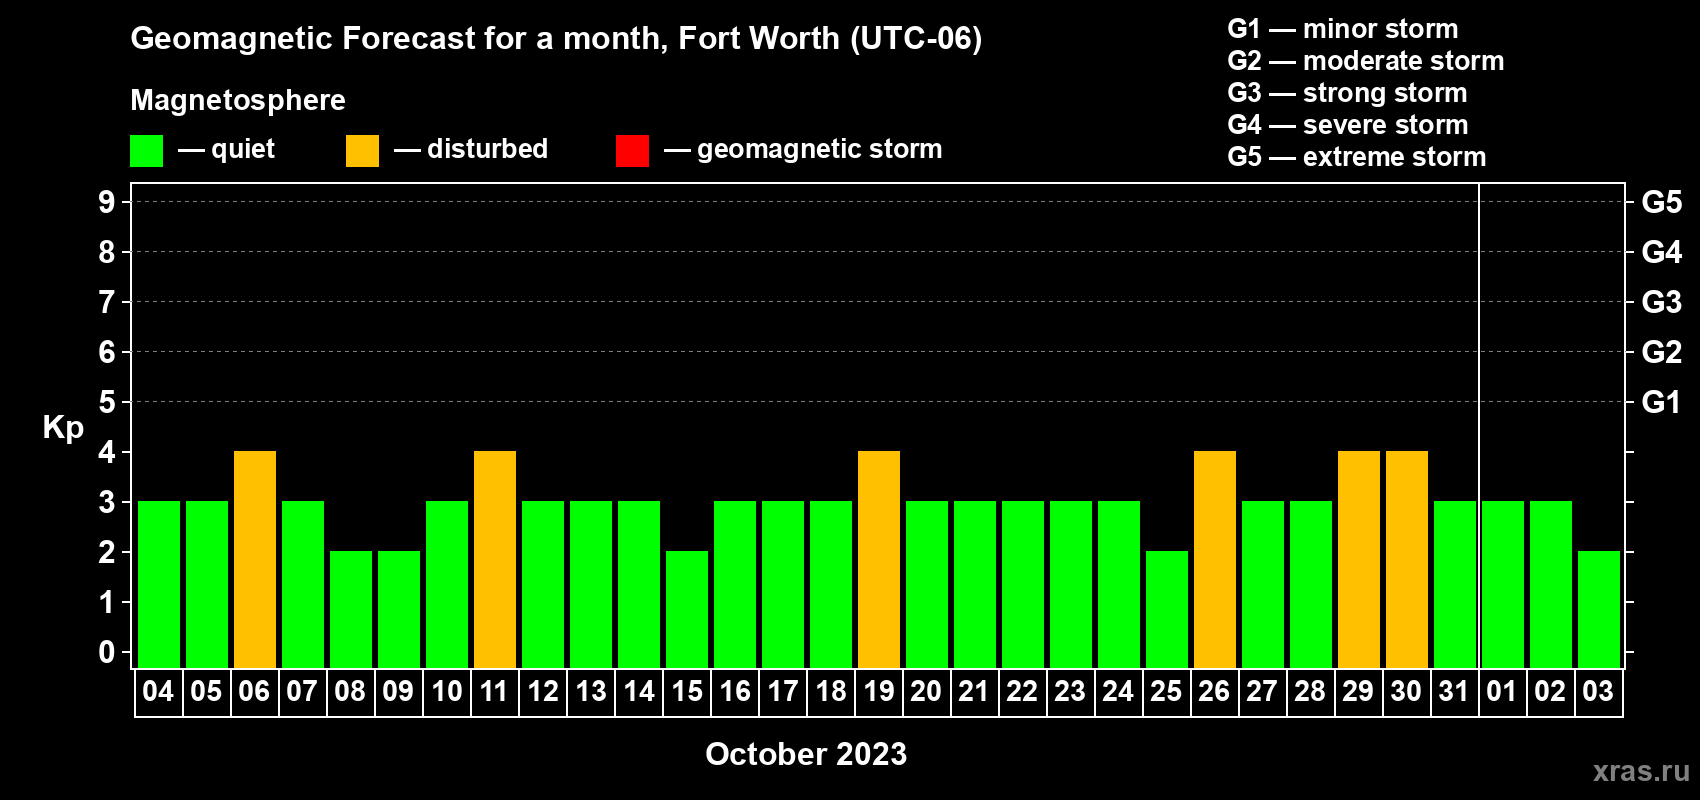Click the date label 08 on the axis
This screenshot has height=800, width=1700.
tap(350, 691)
